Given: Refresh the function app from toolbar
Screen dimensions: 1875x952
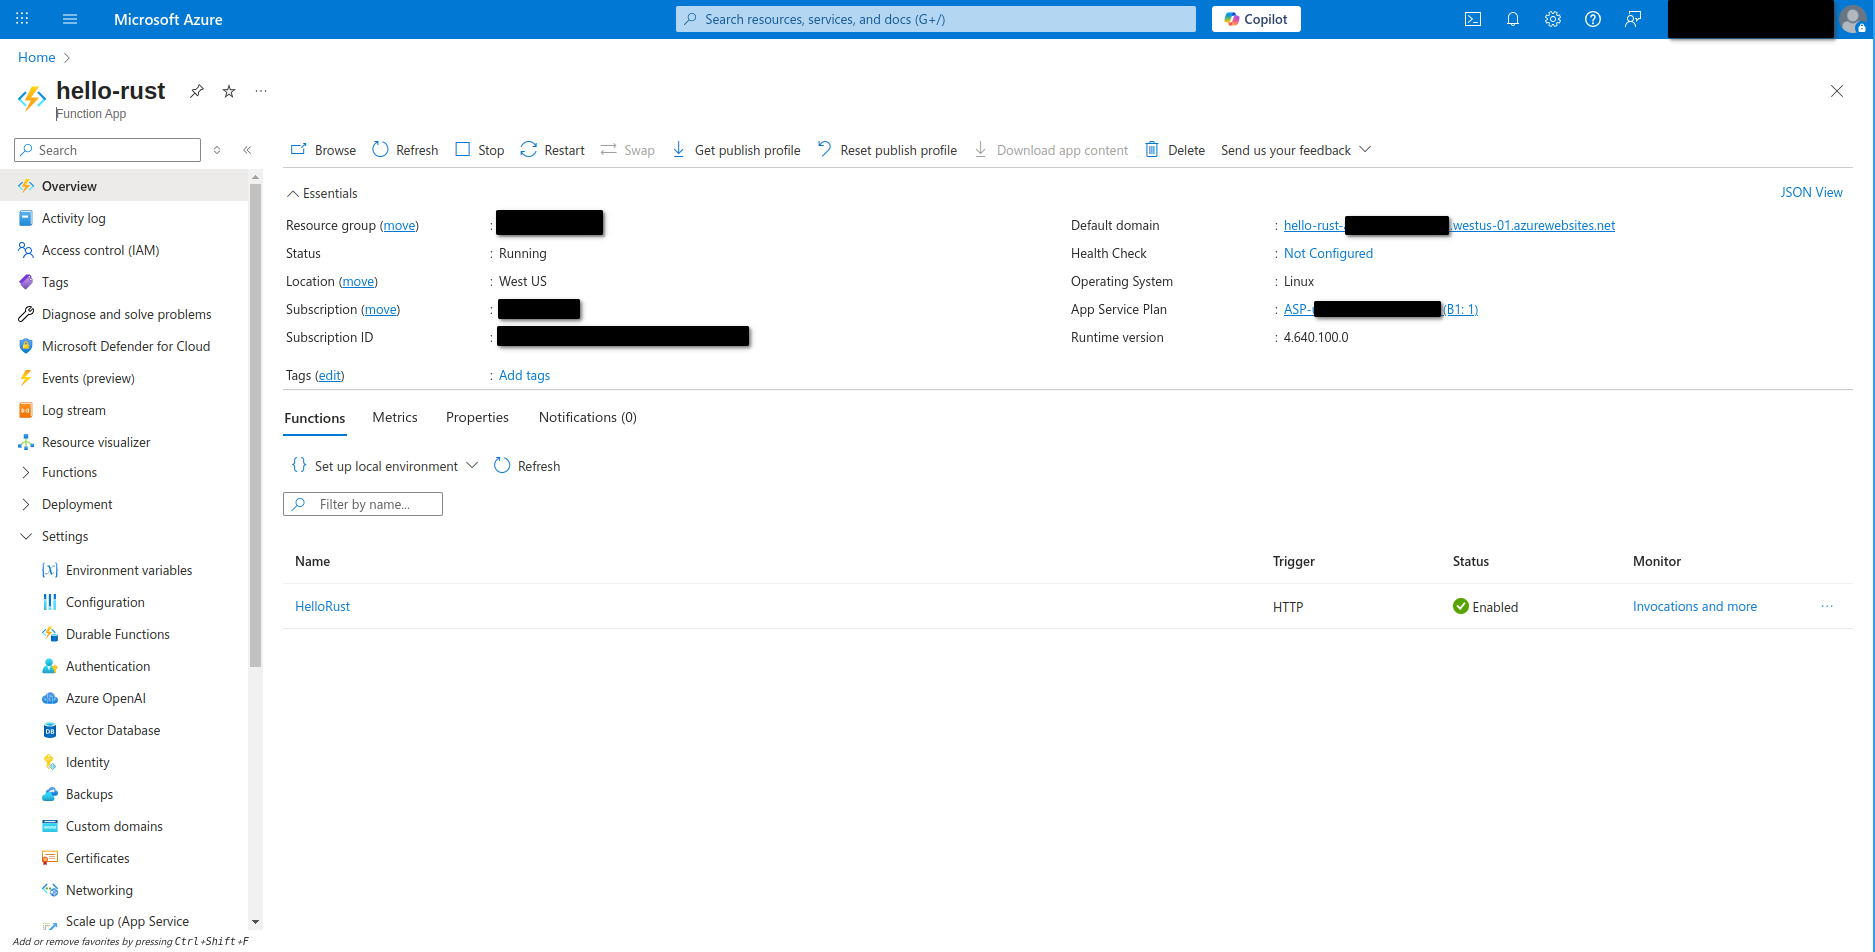Looking at the screenshot, I should point(405,150).
